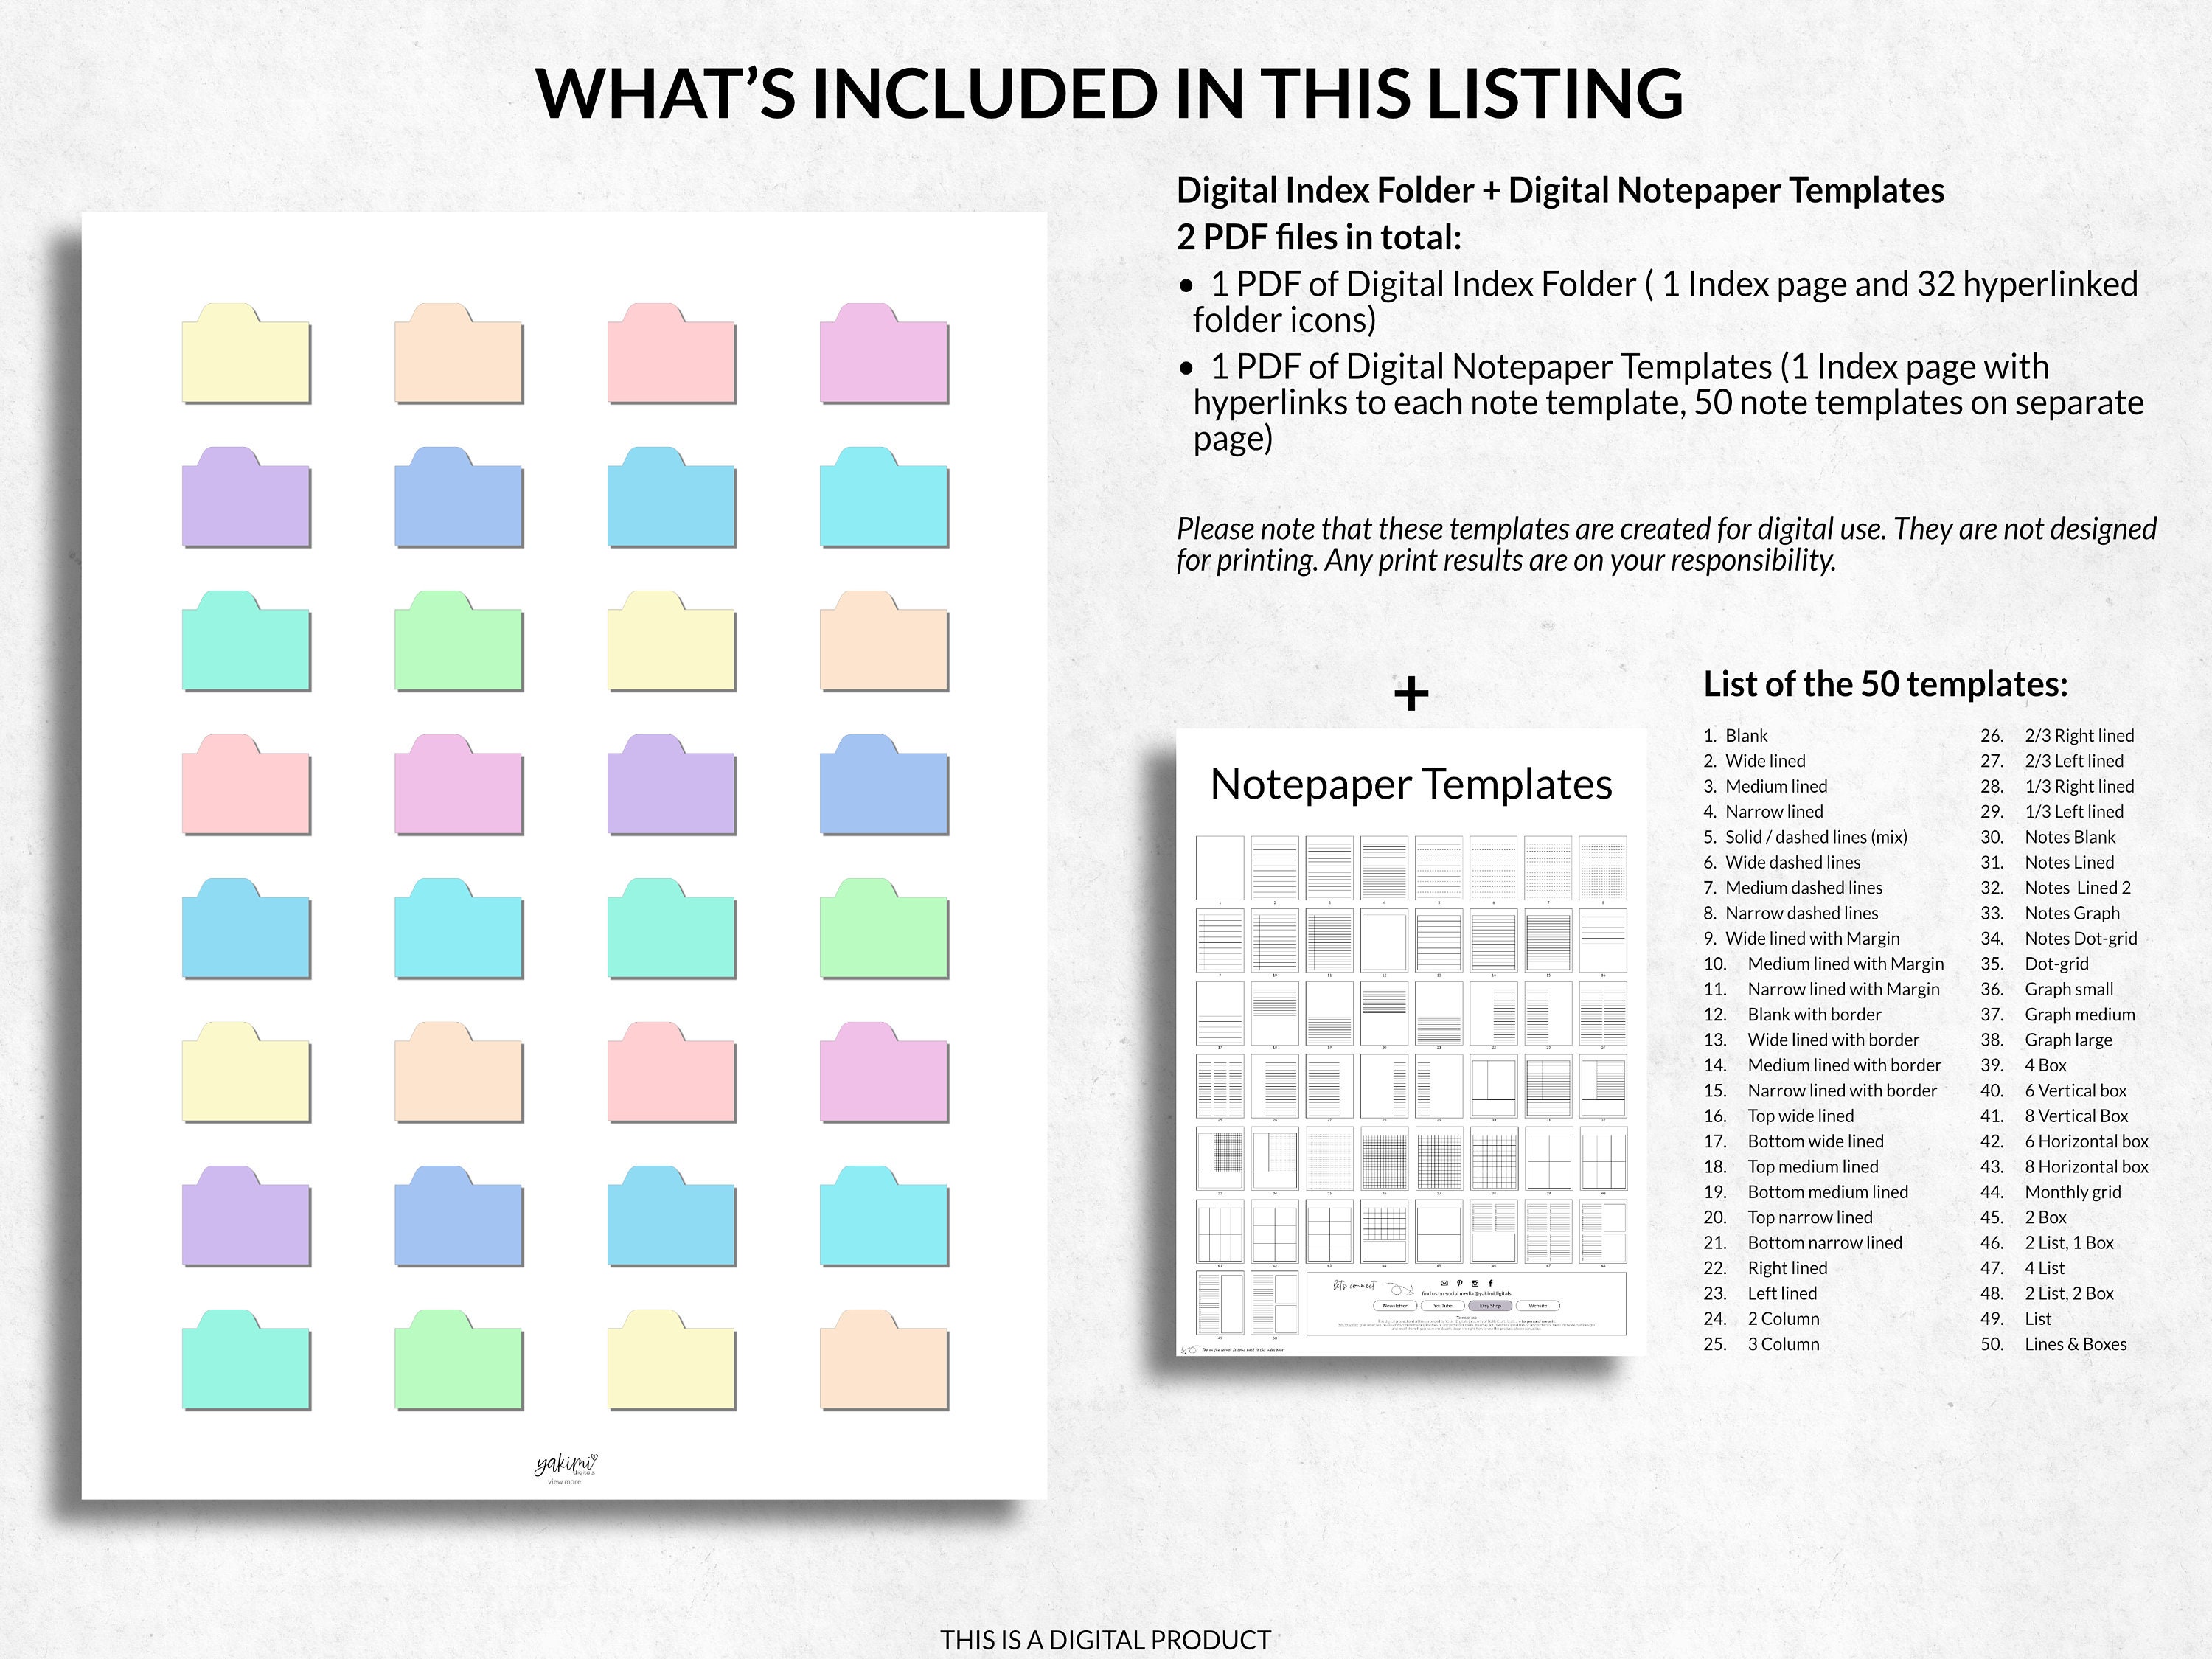The width and height of the screenshot is (2212, 1659).
Task: Open the purple folder in the second row
Action: tap(246, 497)
